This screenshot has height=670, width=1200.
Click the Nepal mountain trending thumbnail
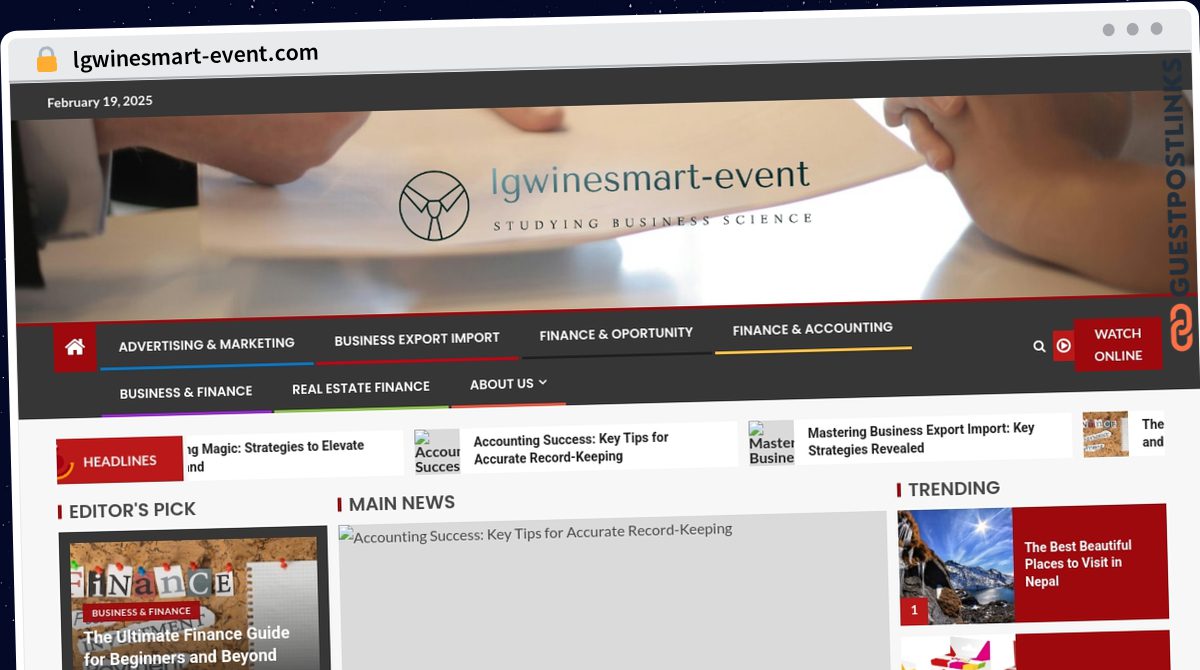tap(955, 566)
